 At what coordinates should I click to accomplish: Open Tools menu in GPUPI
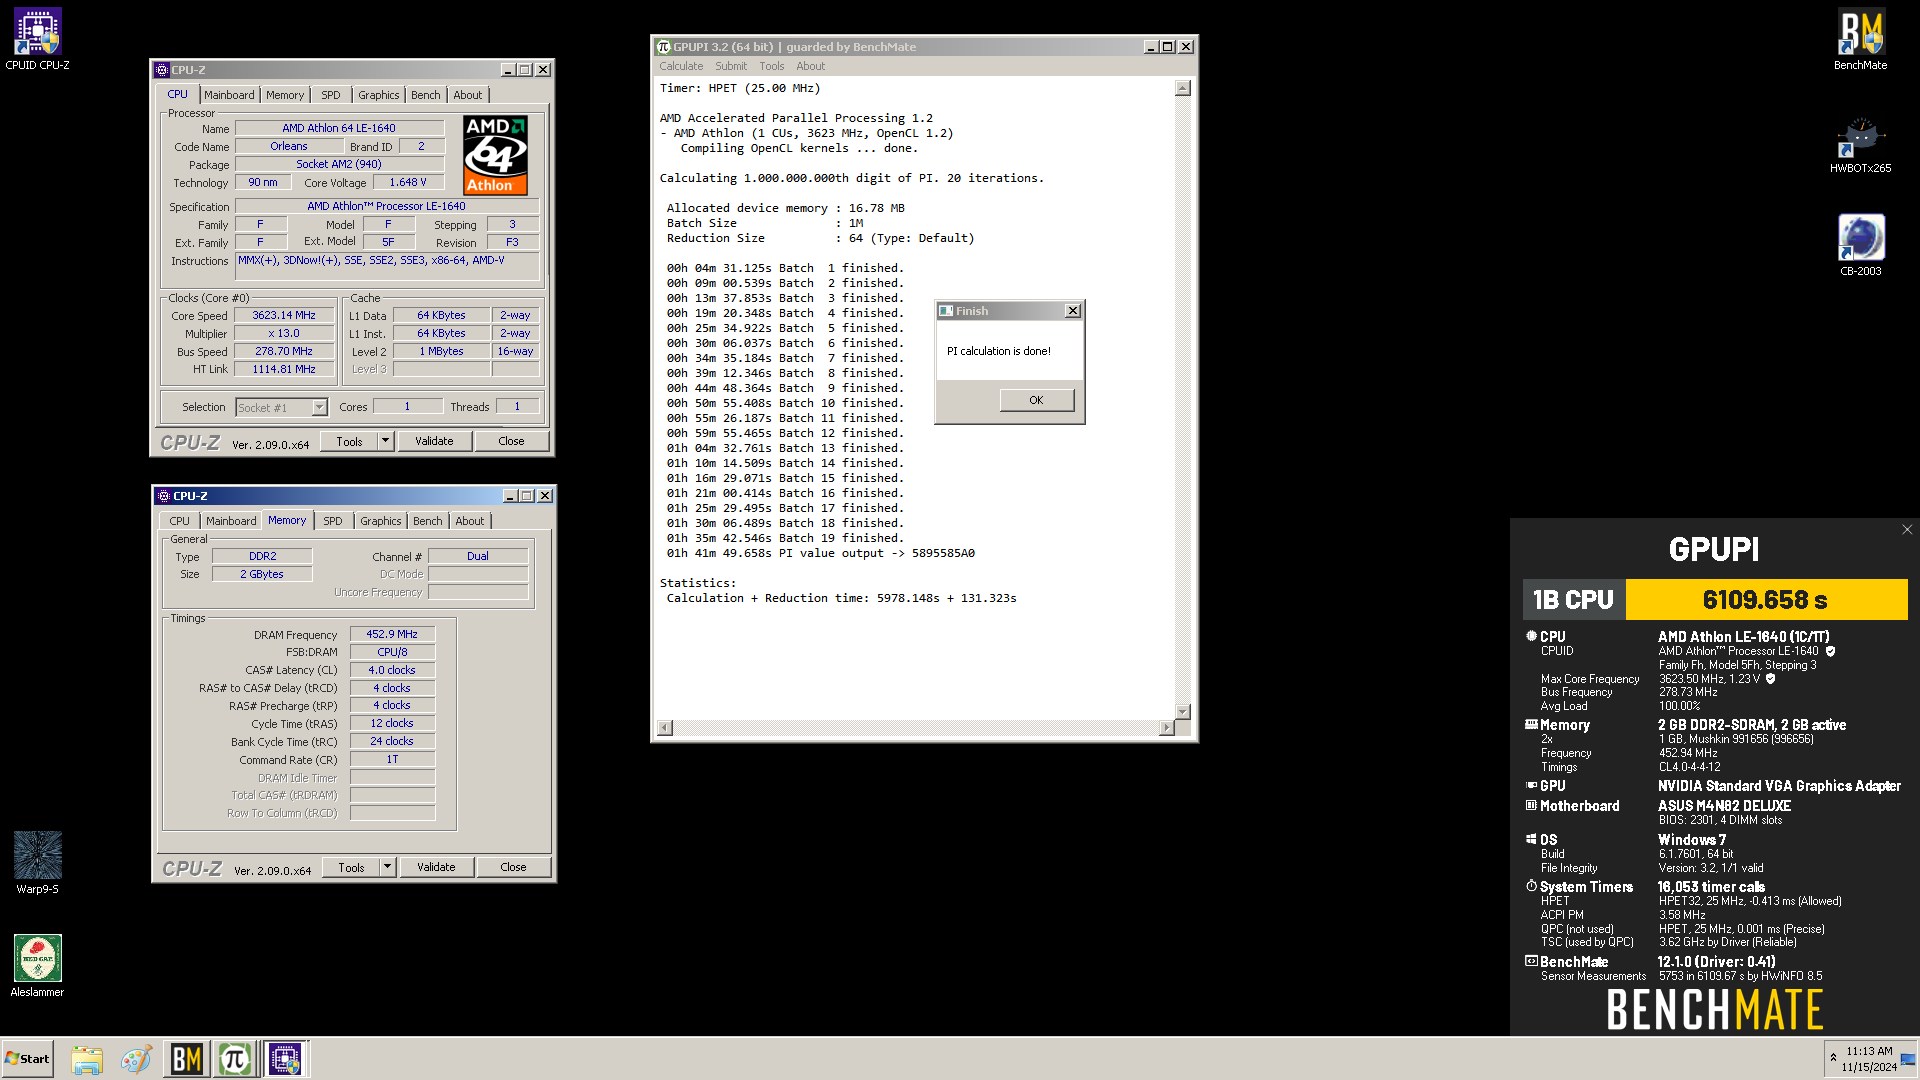(771, 66)
